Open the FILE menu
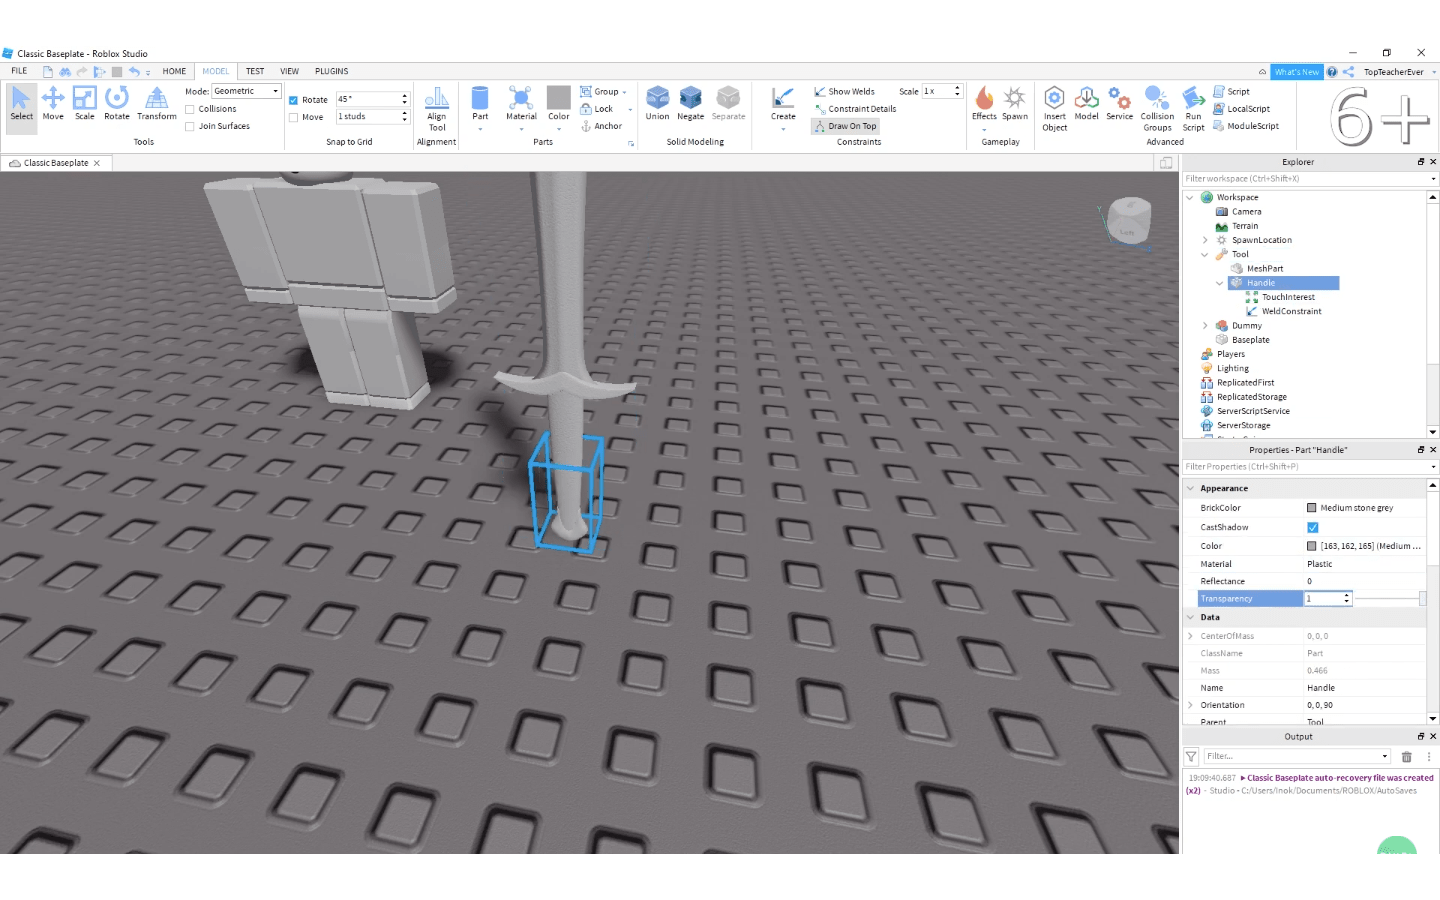Screen dimensions: 1440x900 (x=19, y=71)
